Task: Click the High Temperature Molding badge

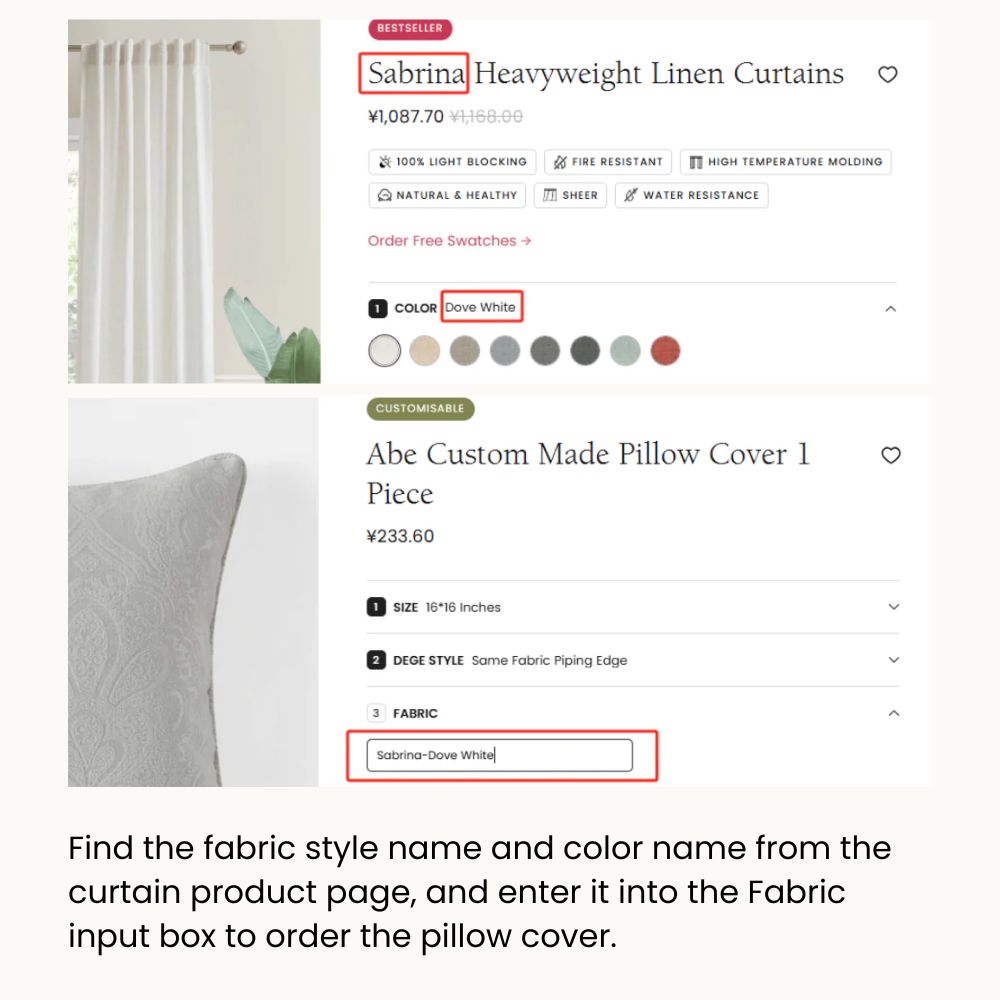Action: (785, 162)
